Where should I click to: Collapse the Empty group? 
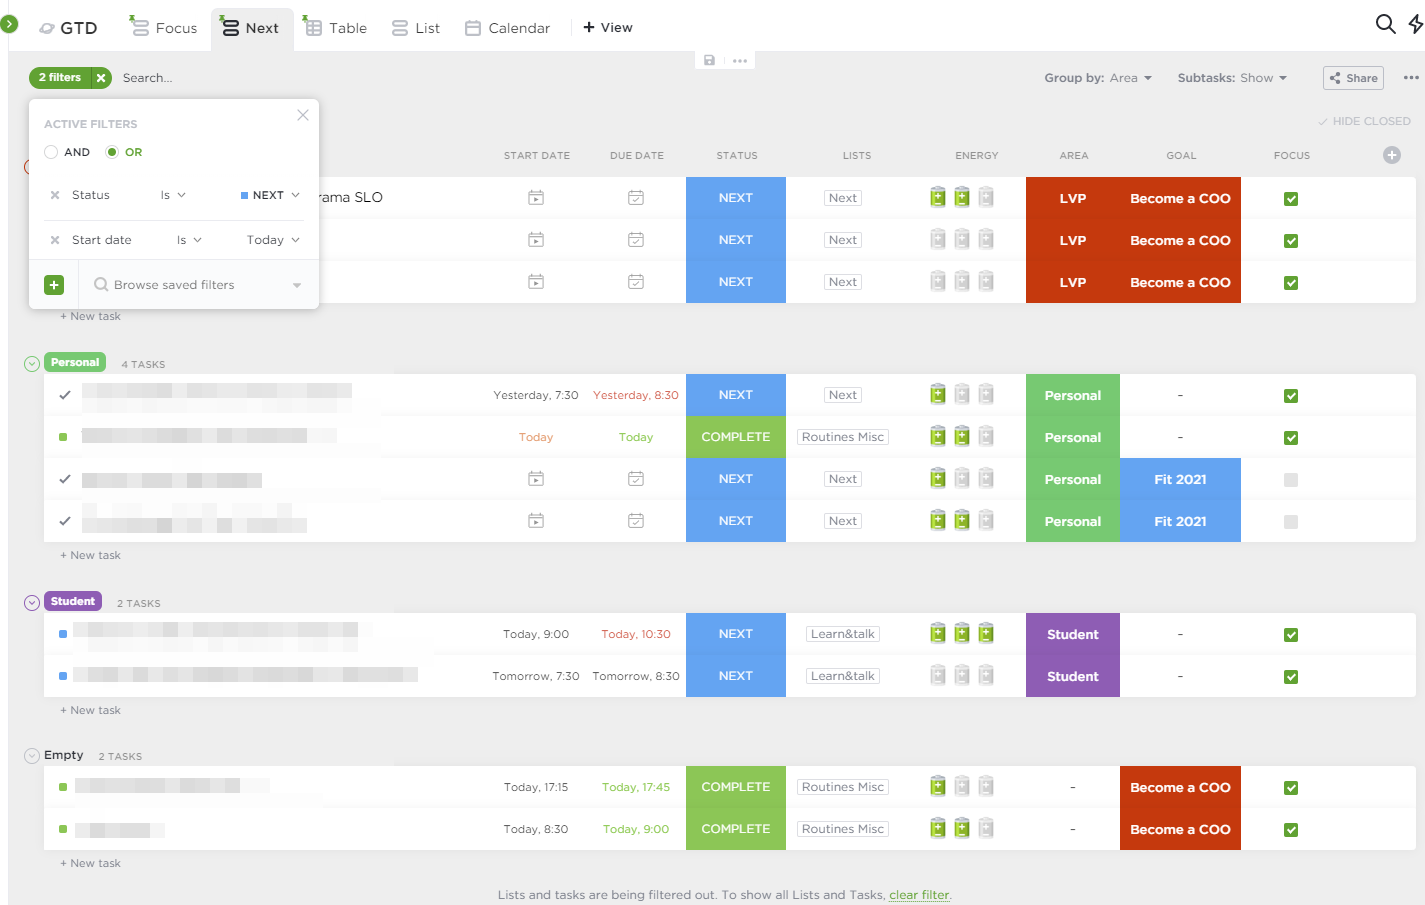click(32, 756)
